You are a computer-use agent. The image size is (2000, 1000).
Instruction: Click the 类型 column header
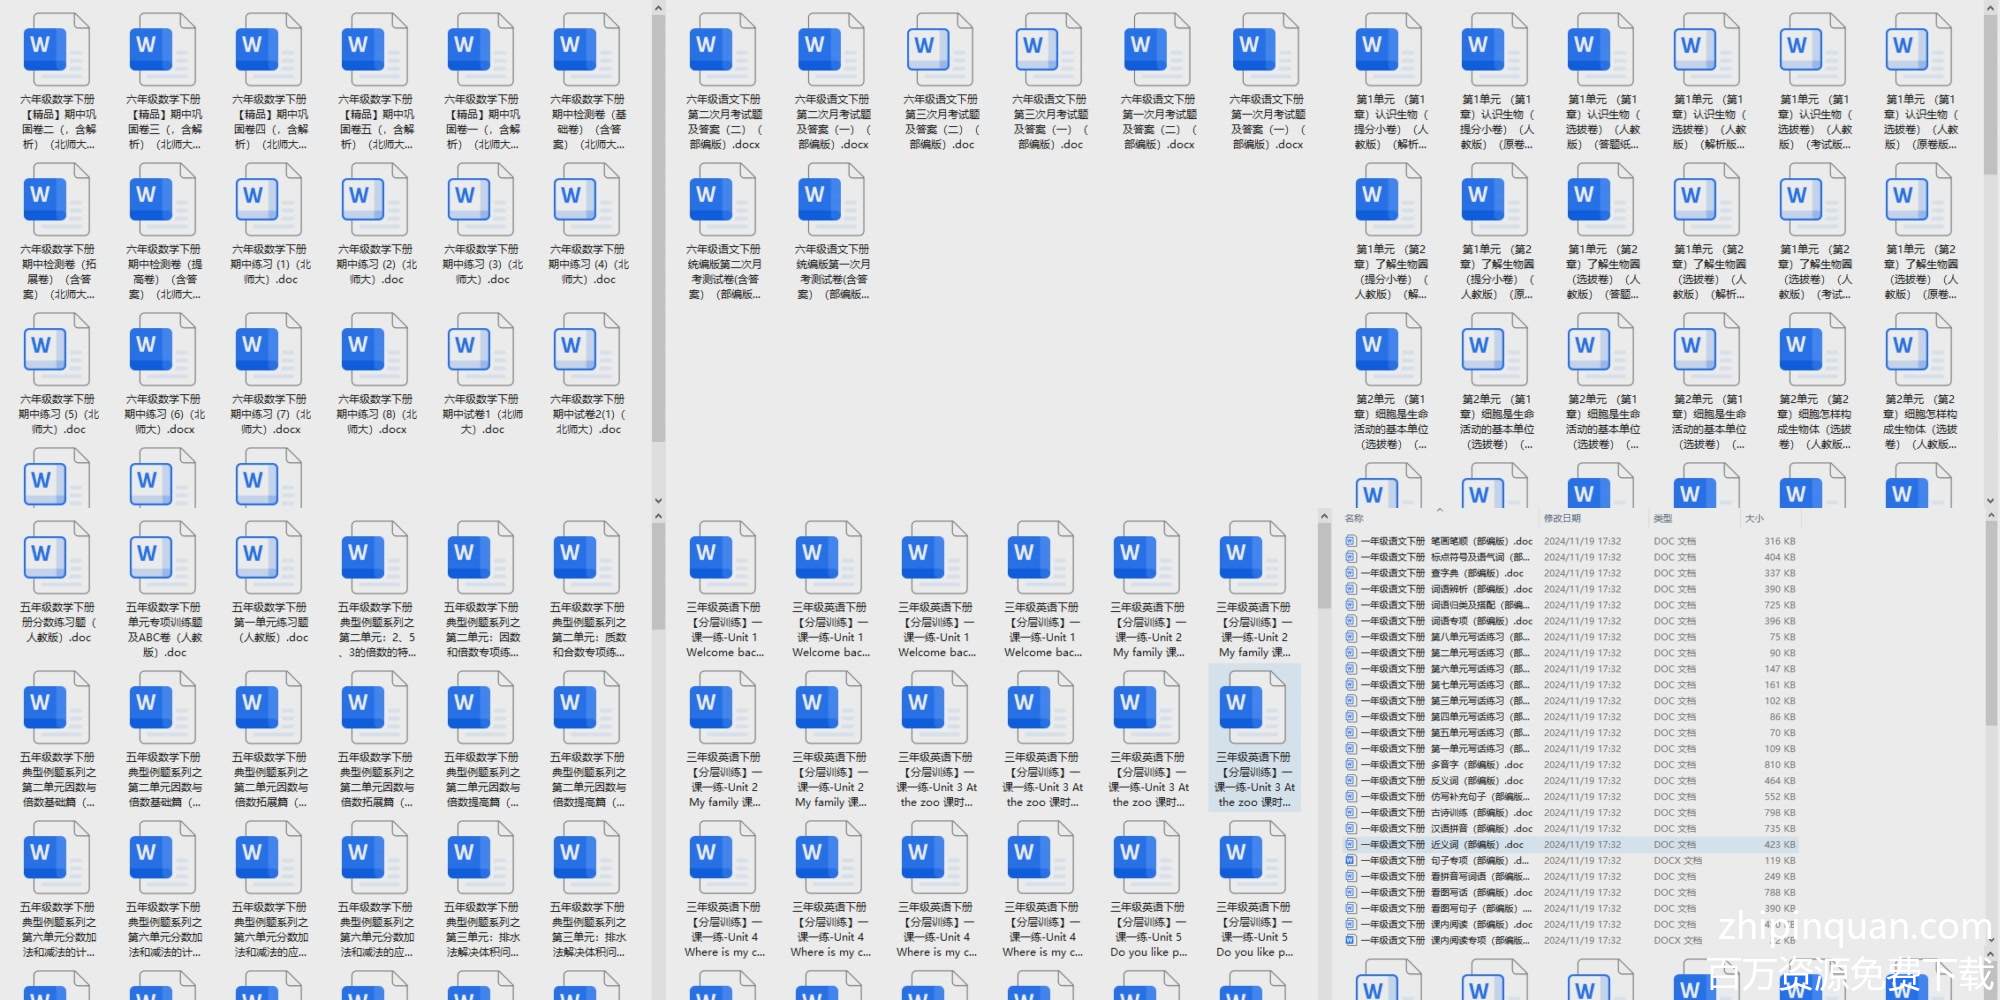pos(1663,518)
